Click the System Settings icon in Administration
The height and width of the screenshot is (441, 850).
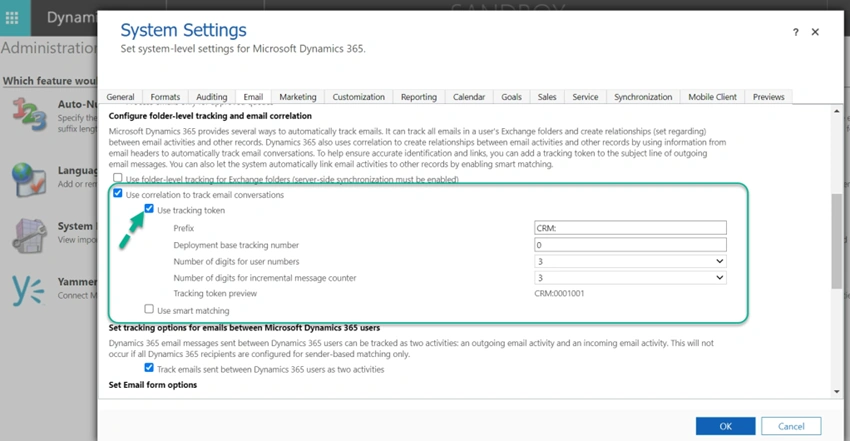click(x=29, y=236)
